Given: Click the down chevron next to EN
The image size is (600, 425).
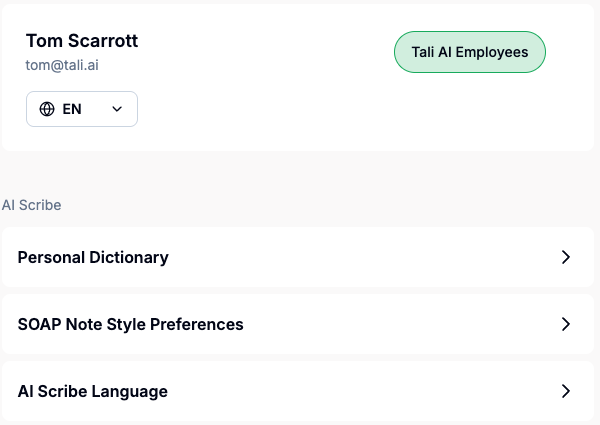Looking at the screenshot, I should pos(117,109).
